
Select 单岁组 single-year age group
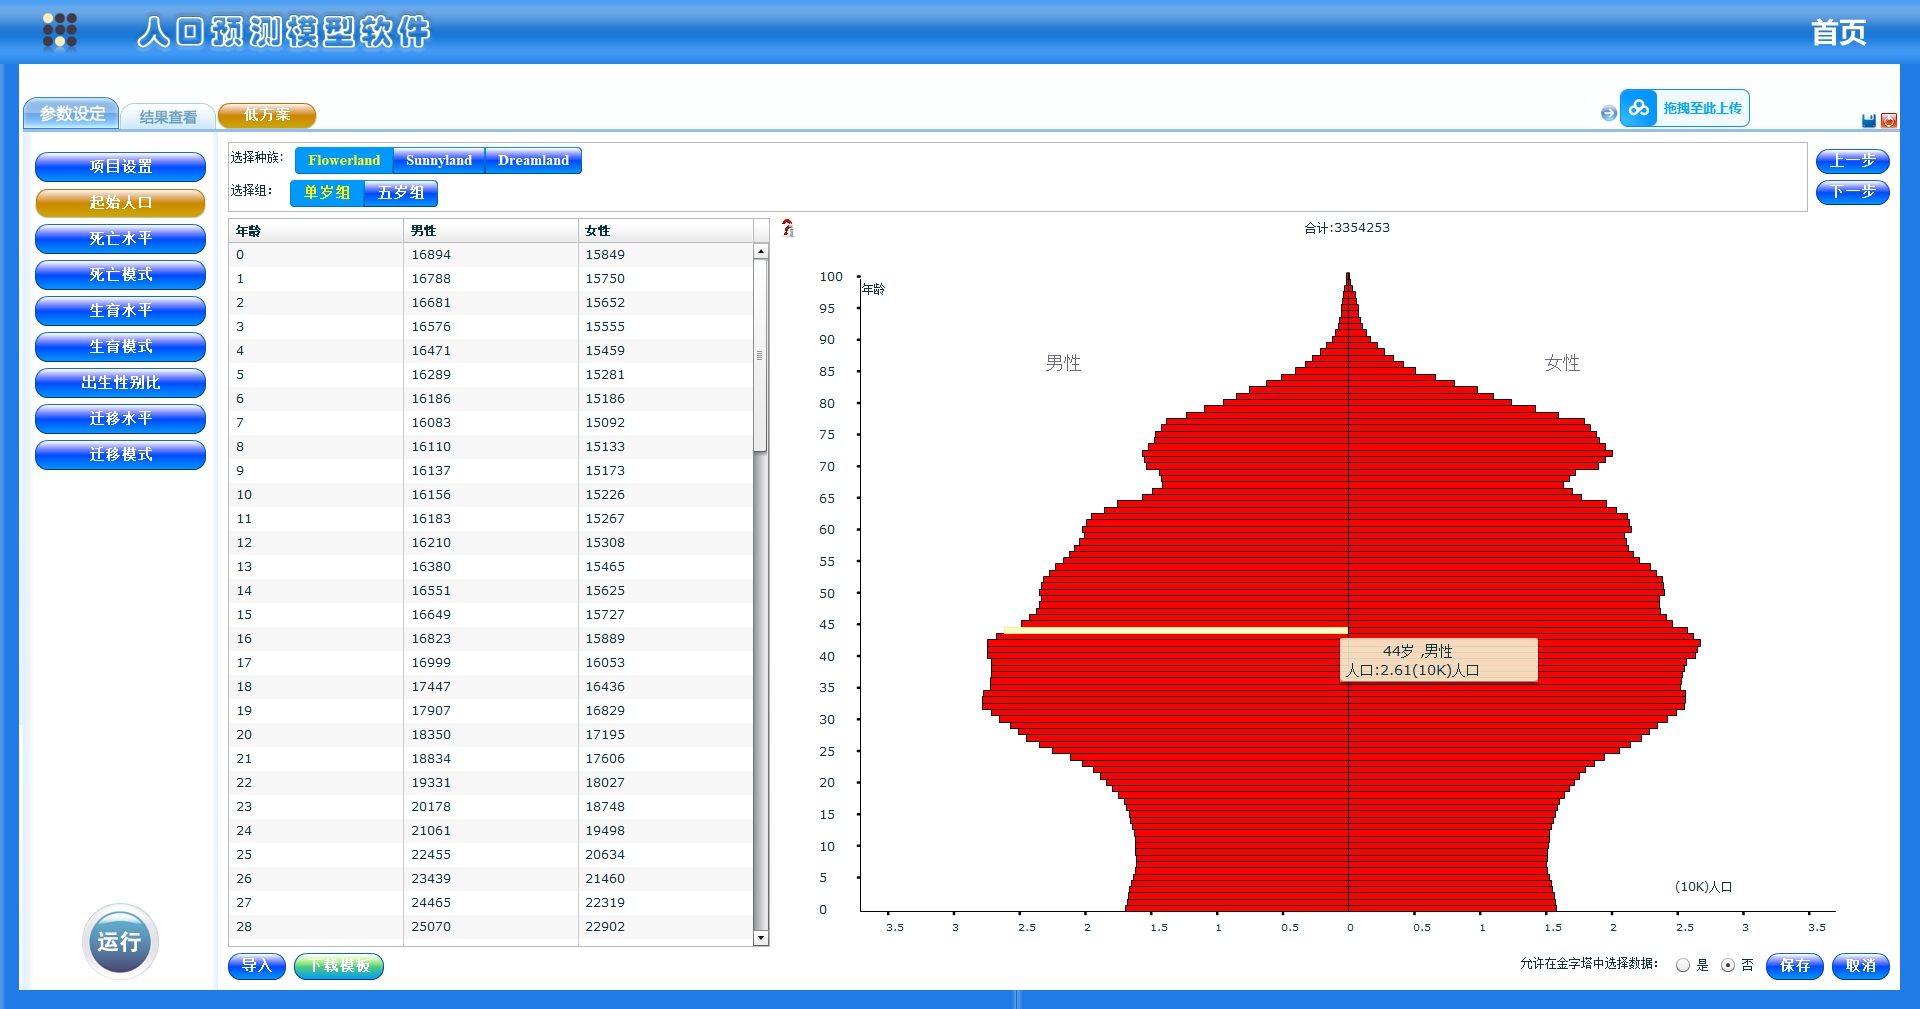(327, 193)
